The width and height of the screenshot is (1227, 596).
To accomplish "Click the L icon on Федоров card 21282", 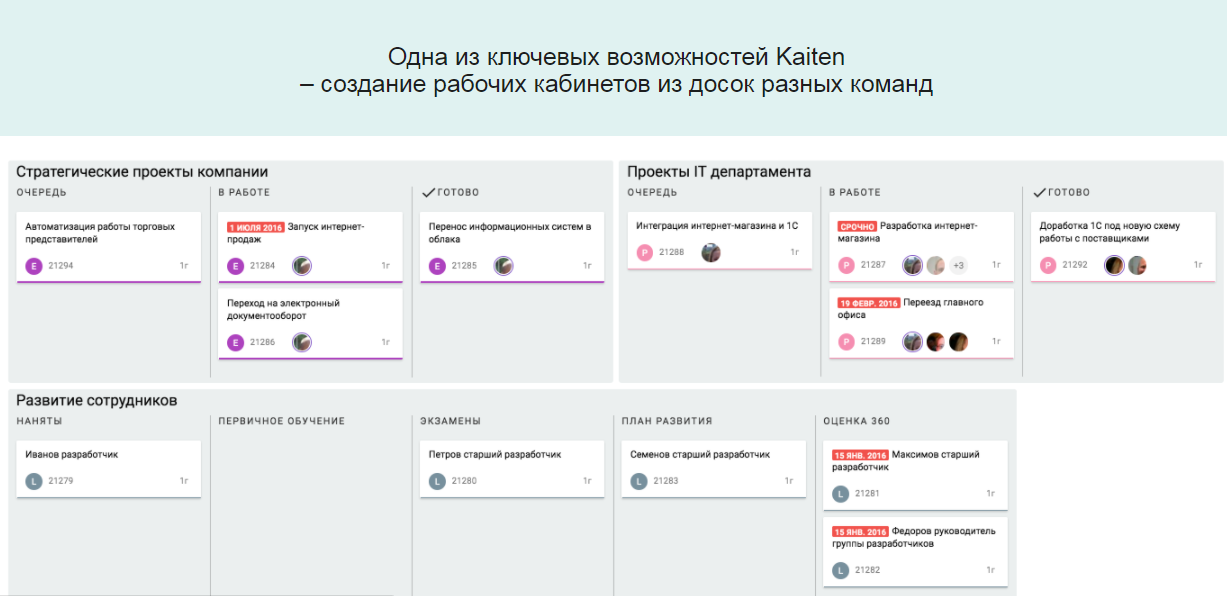I will coord(841,571).
